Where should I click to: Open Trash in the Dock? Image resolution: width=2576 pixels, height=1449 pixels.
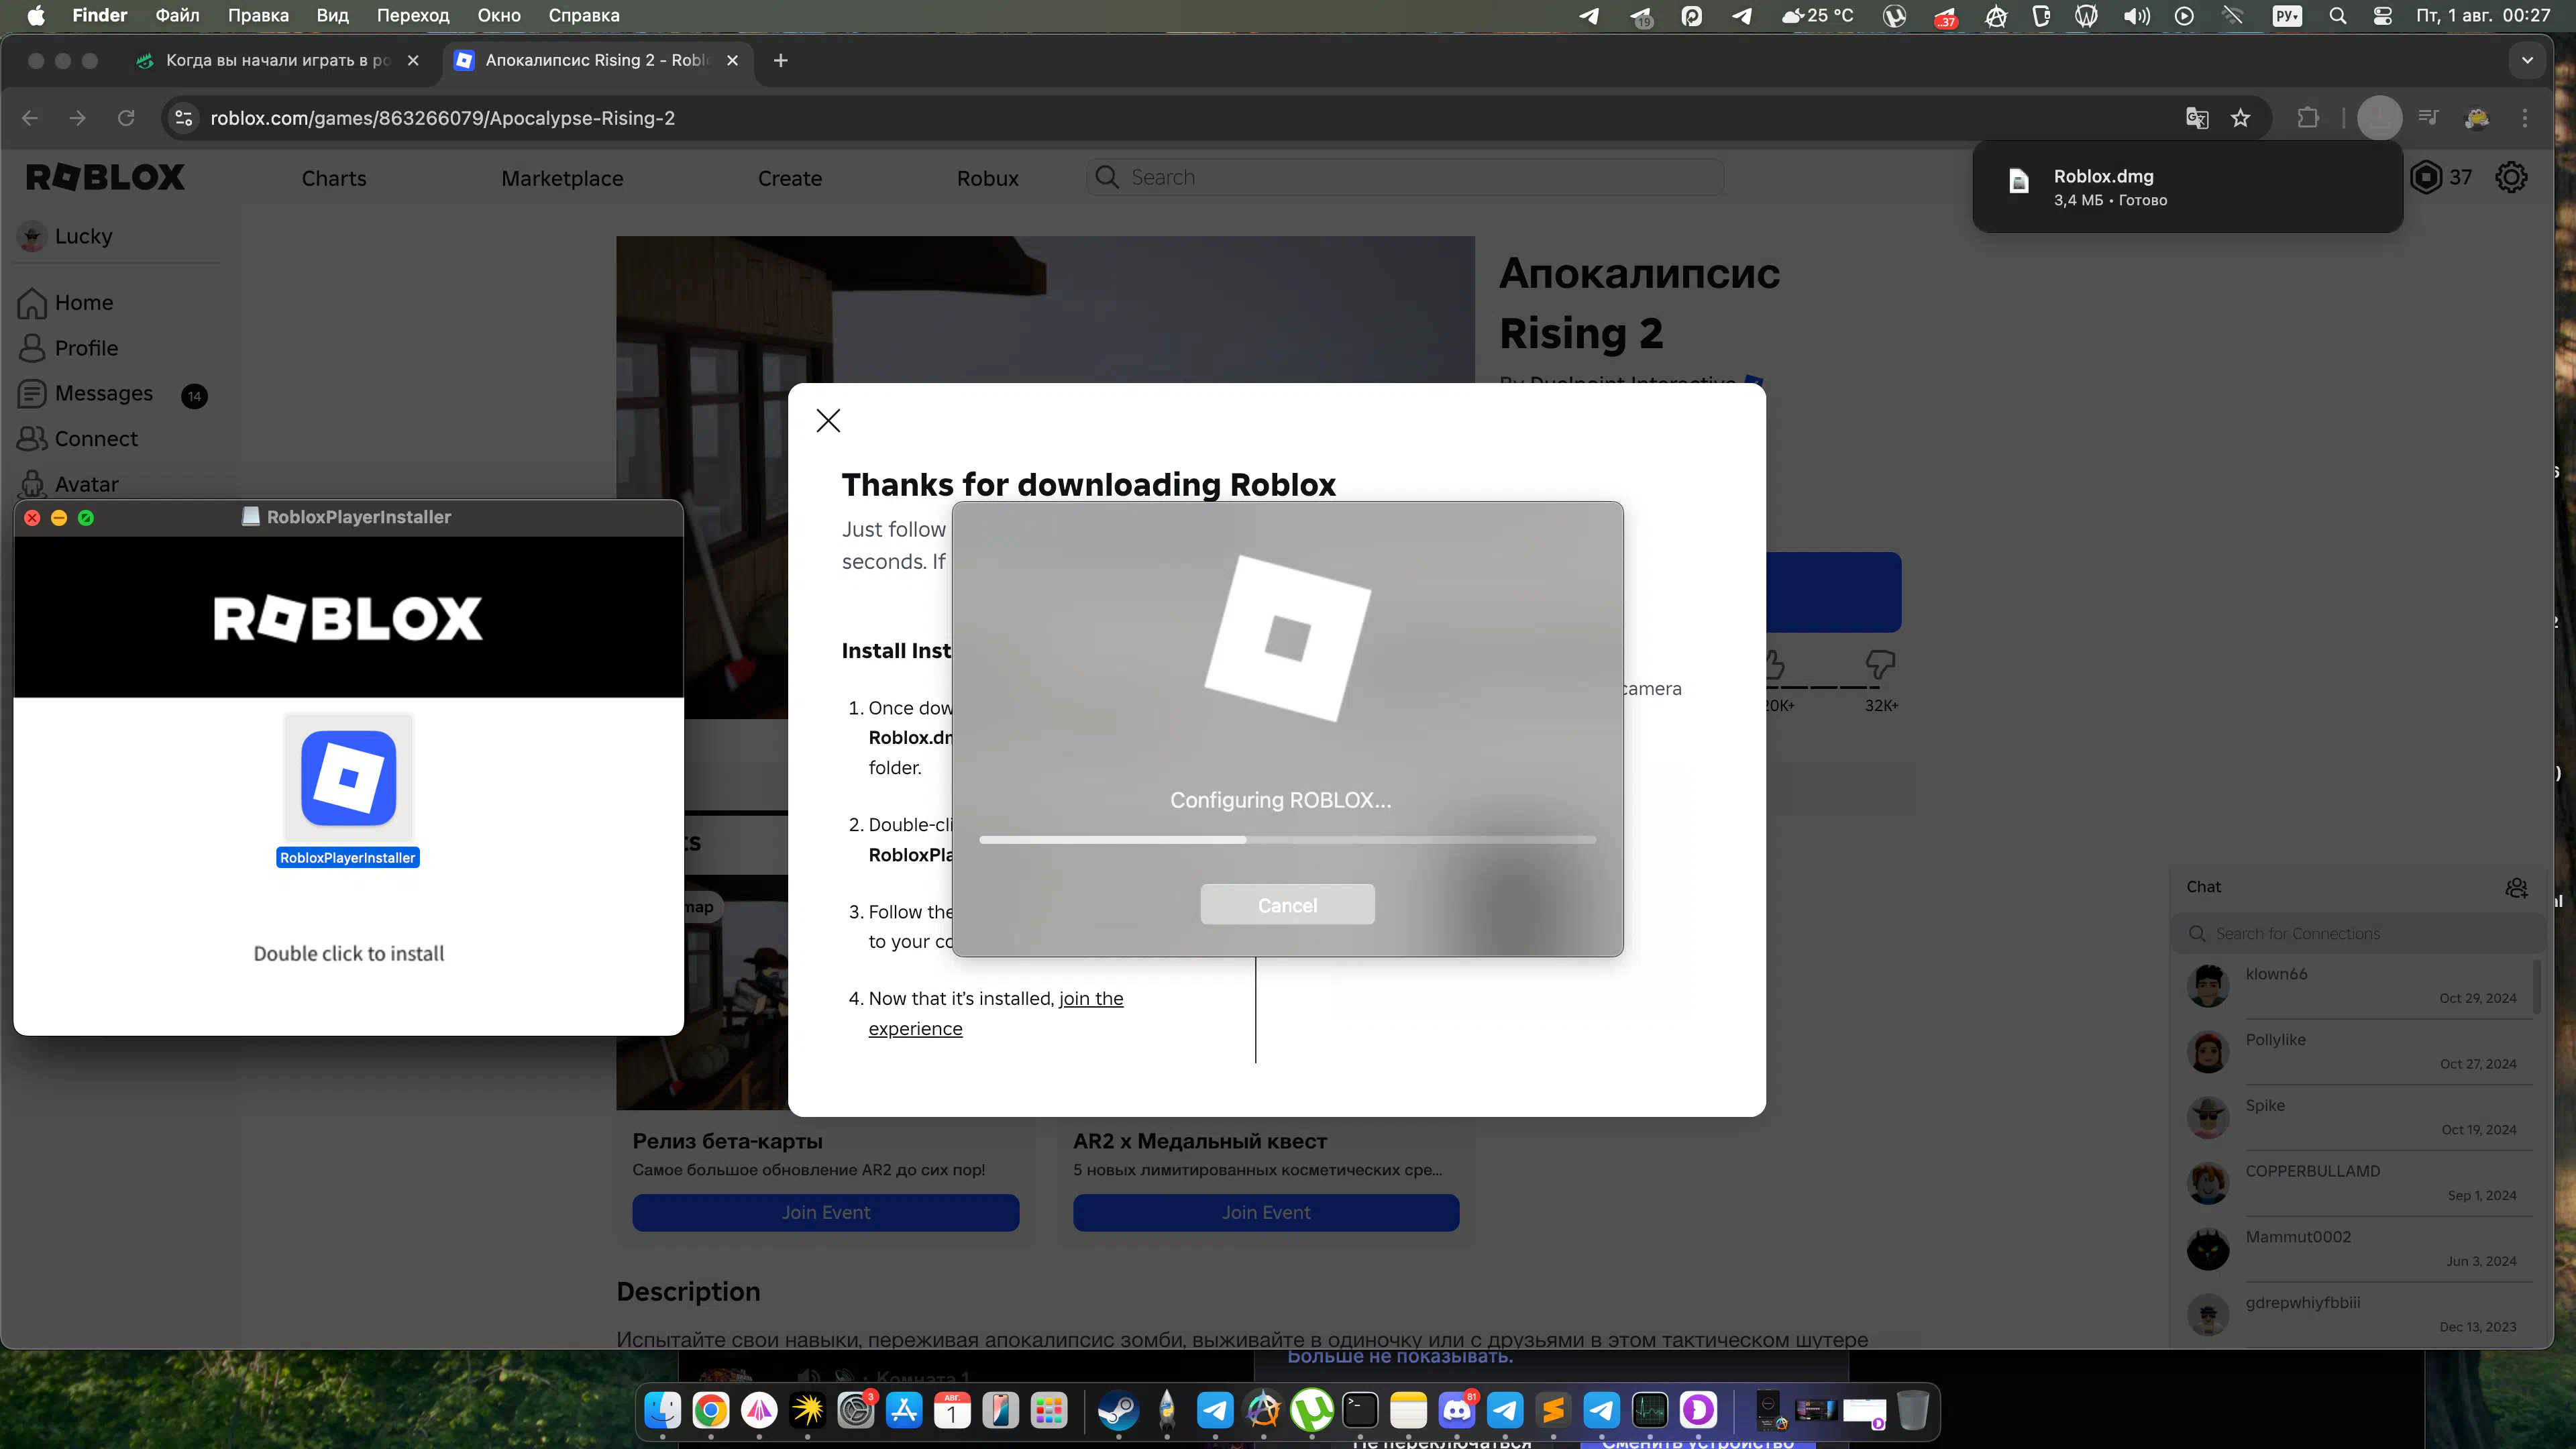[1913, 1410]
